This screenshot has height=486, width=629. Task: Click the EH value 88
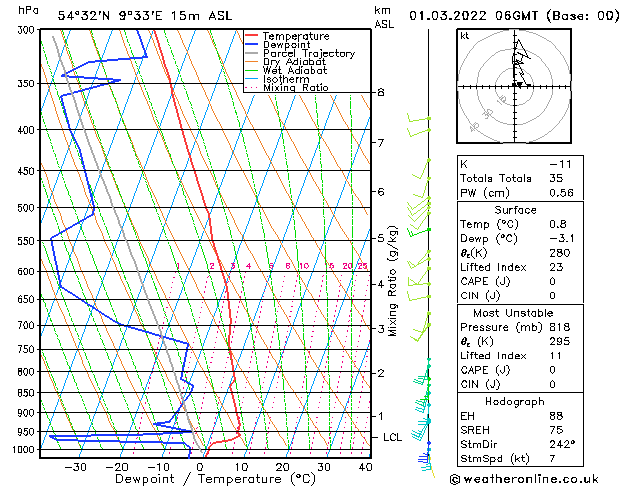click(556, 415)
